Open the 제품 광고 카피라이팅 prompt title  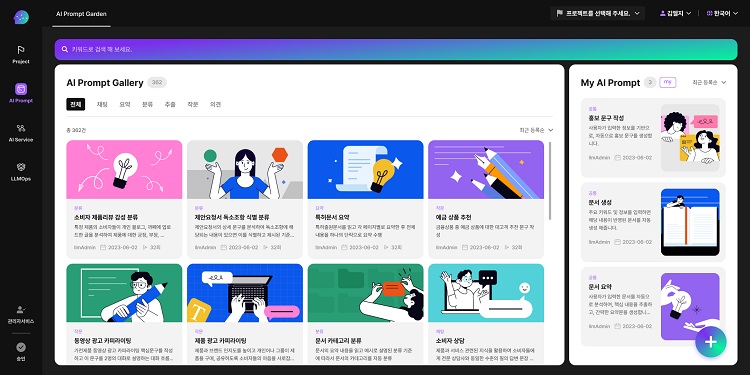tap(221, 341)
